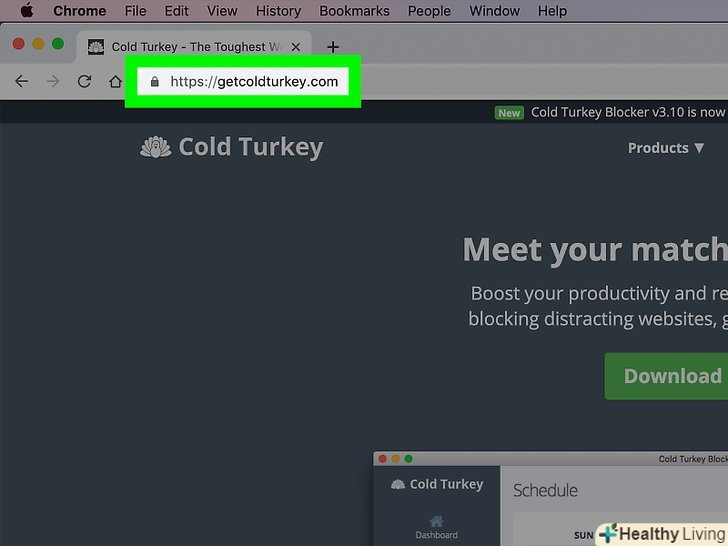Click the Meet your match heading
This screenshot has width=728, height=546.
pos(595,250)
